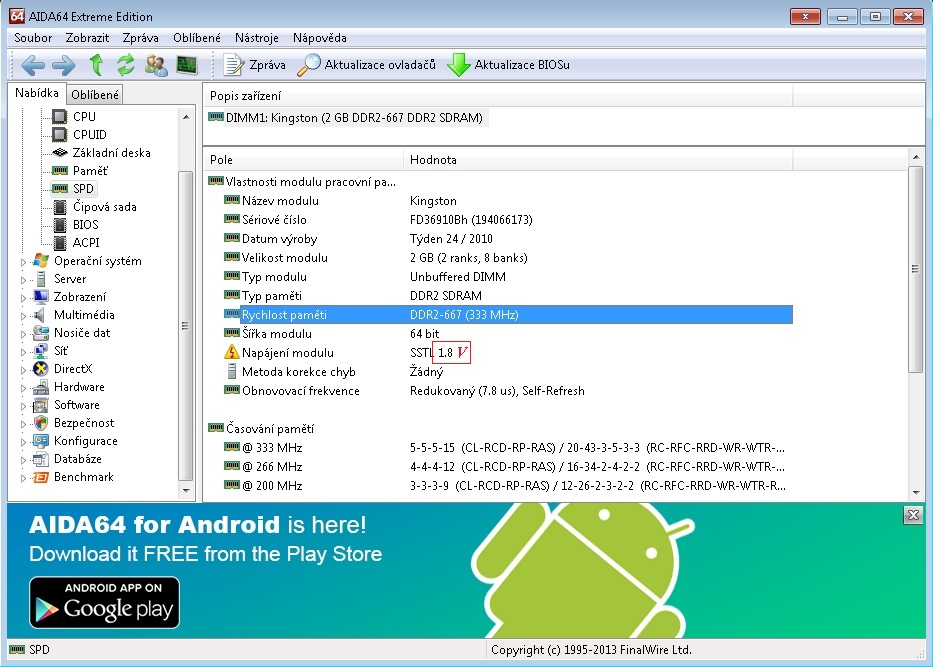Refresh using the green circular arrows icon
Viewport: 933px width, 667px height.
pyautogui.click(x=126, y=65)
